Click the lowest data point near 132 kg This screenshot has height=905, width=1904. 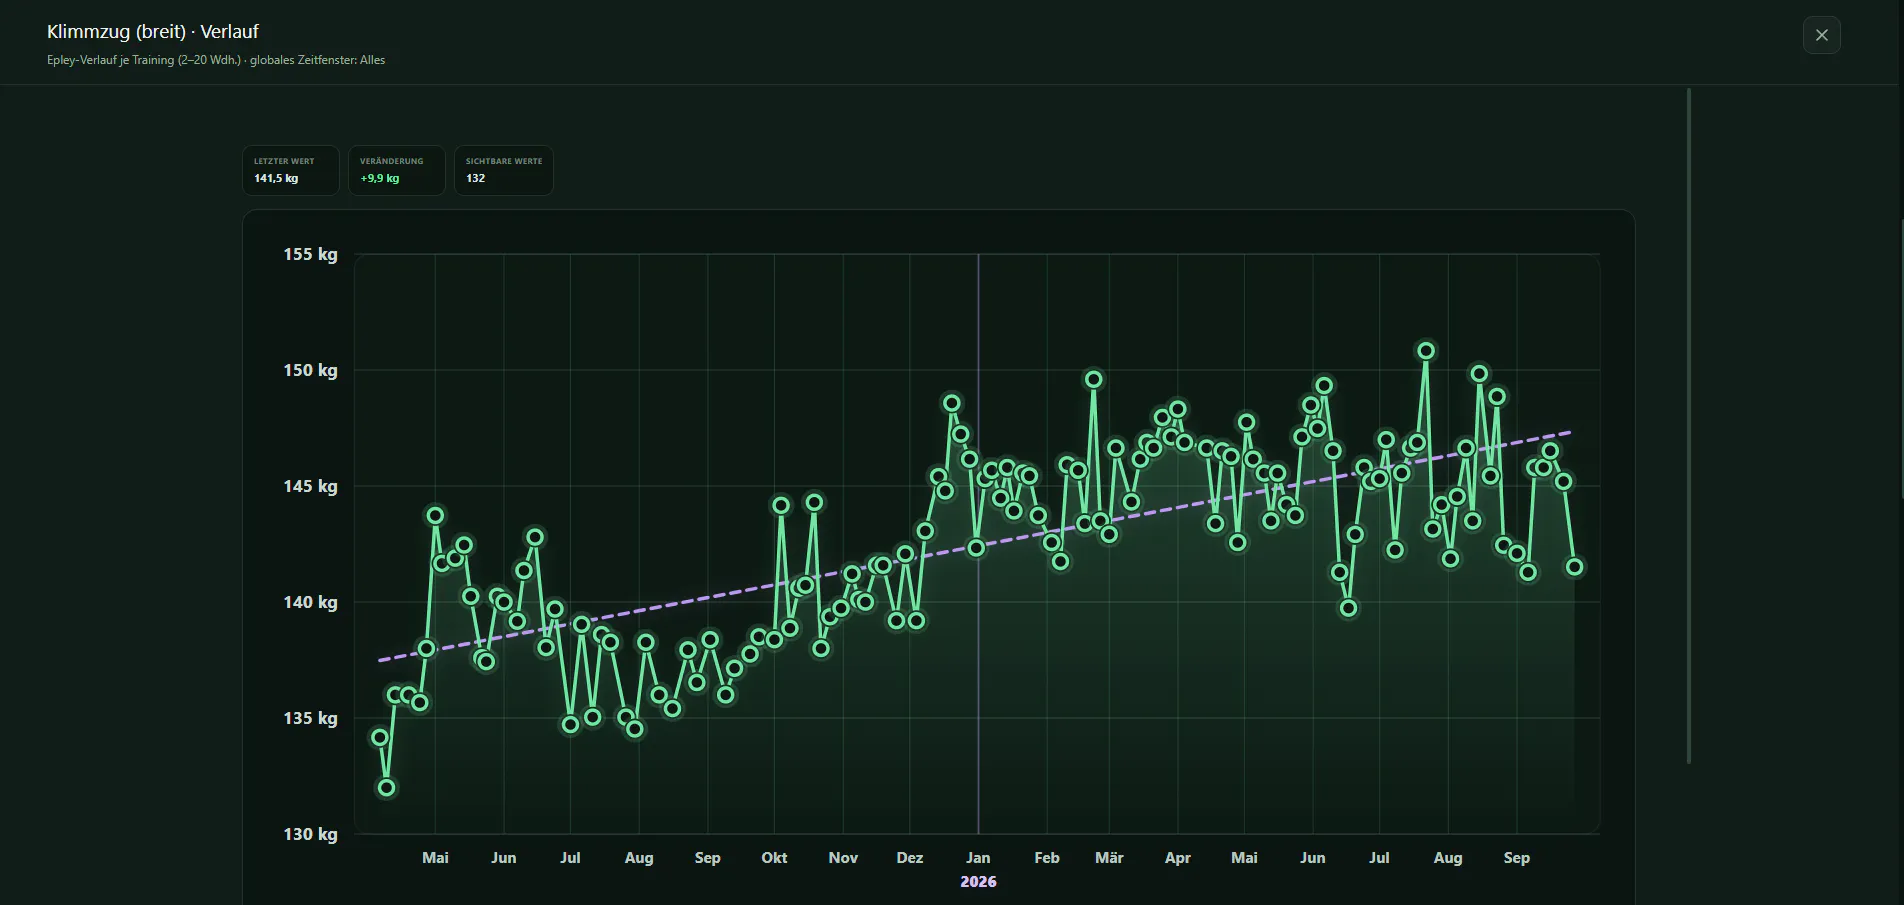point(386,788)
